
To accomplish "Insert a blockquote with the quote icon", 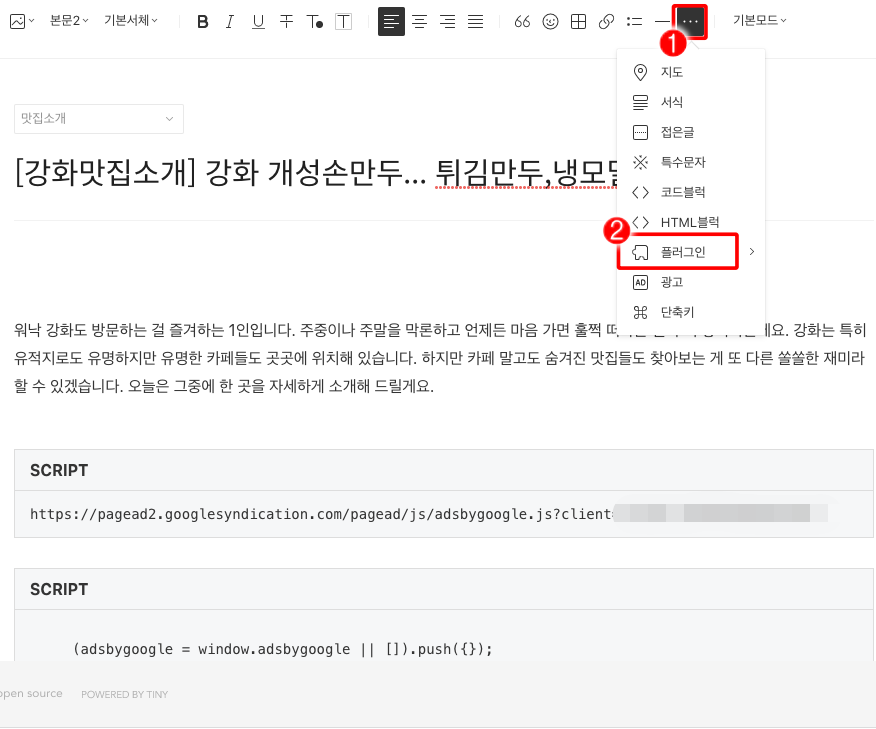I will click(x=522, y=20).
